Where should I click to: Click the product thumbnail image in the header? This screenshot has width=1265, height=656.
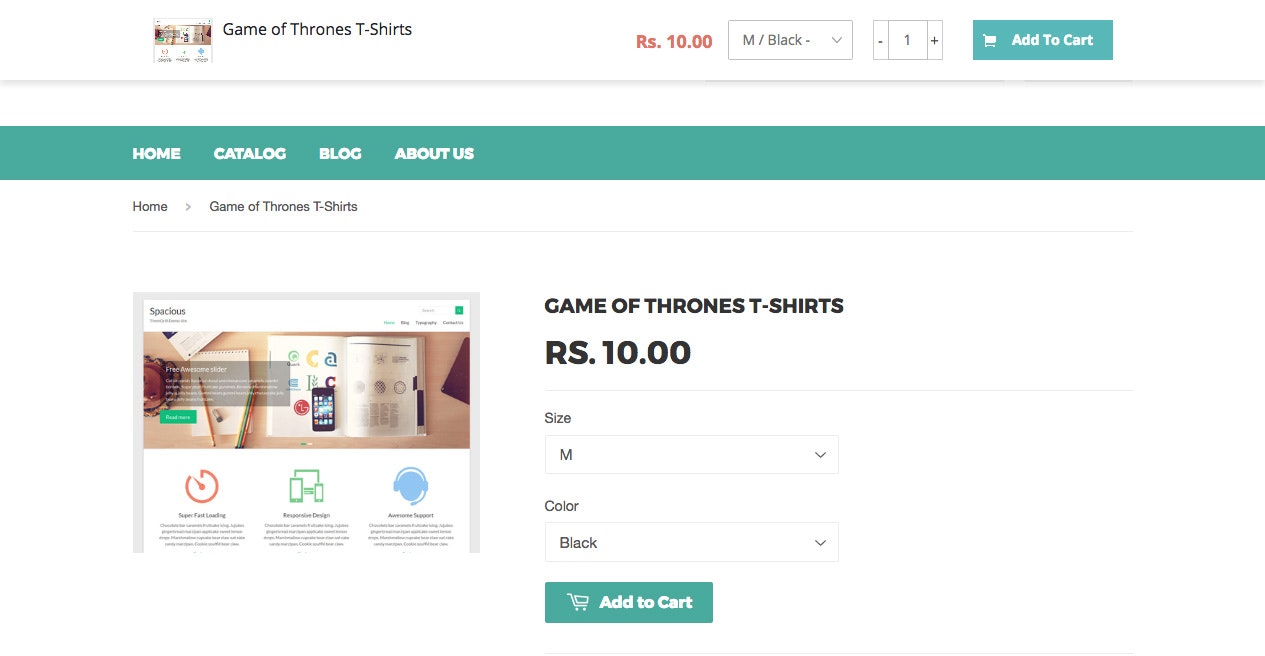click(x=182, y=40)
